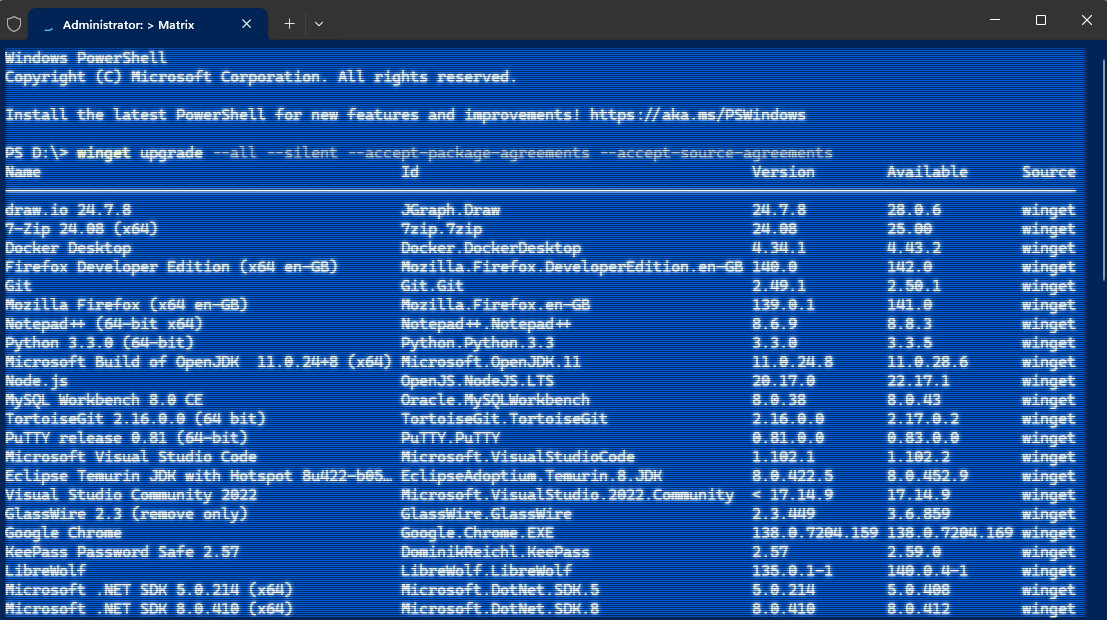Image resolution: width=1107 pixels, height=620 pixels.
Task: Maximize the terminal window
Action: 1040,20
